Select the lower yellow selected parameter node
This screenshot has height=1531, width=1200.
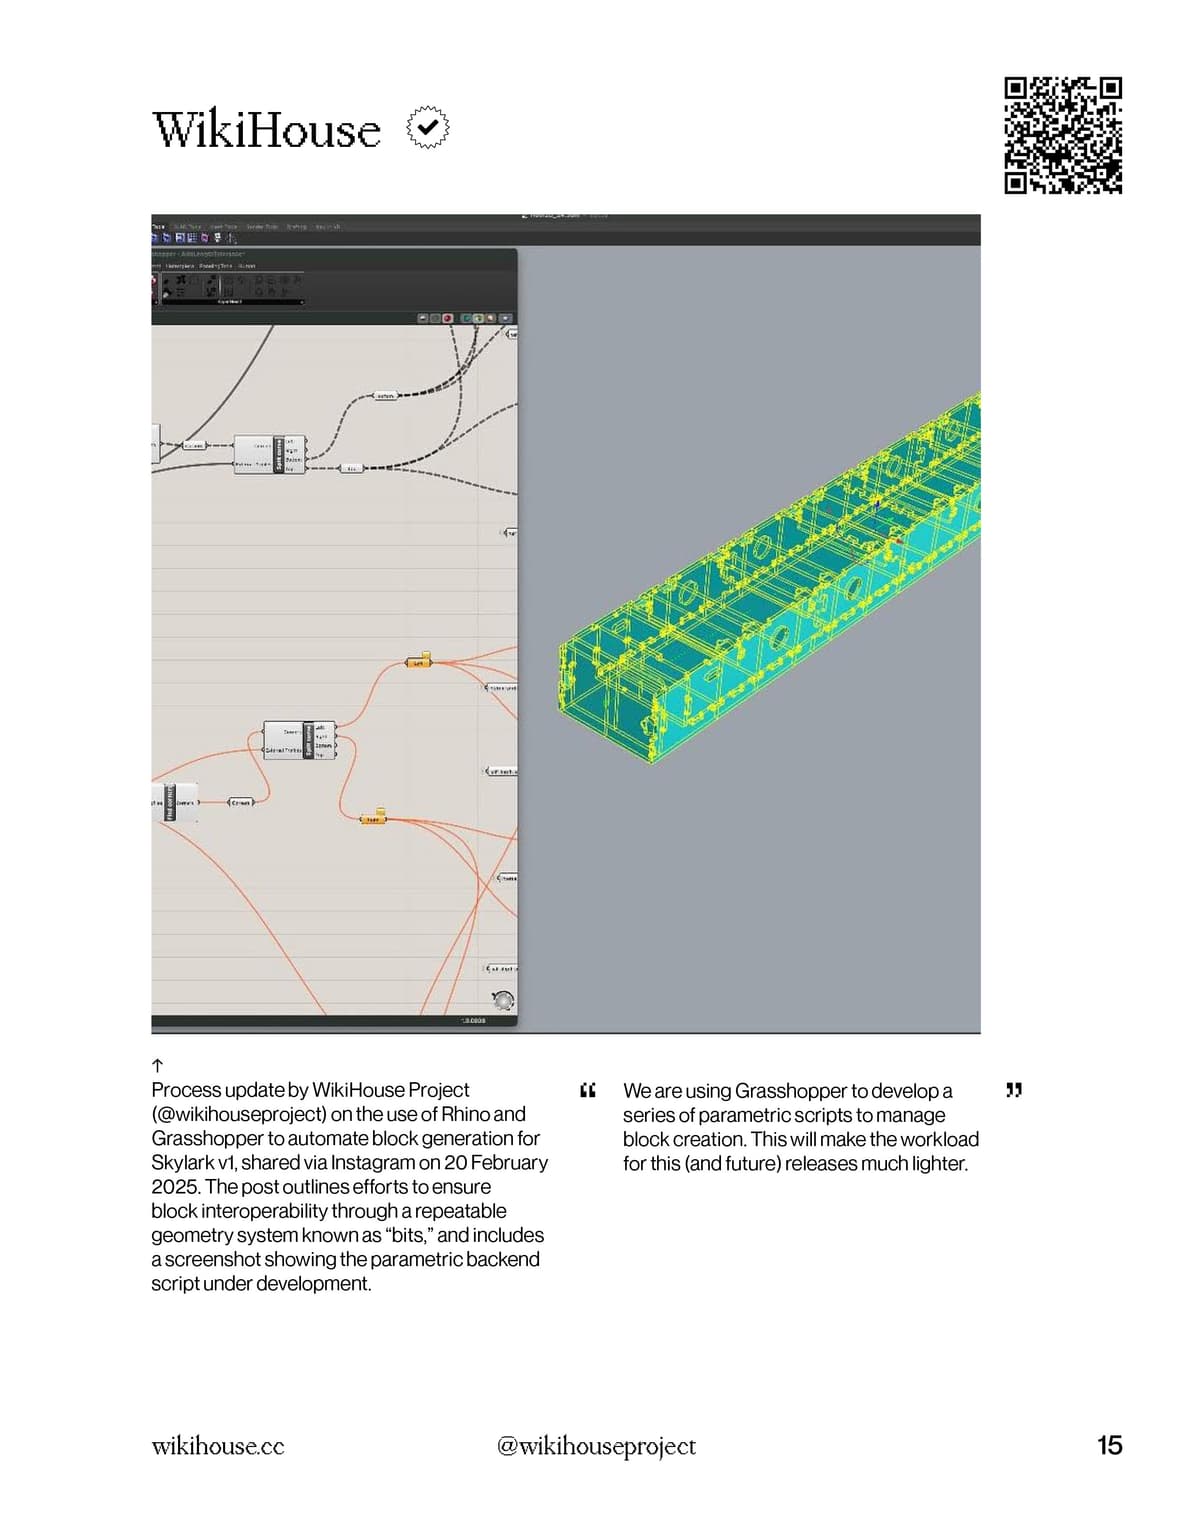coord(374,818)
